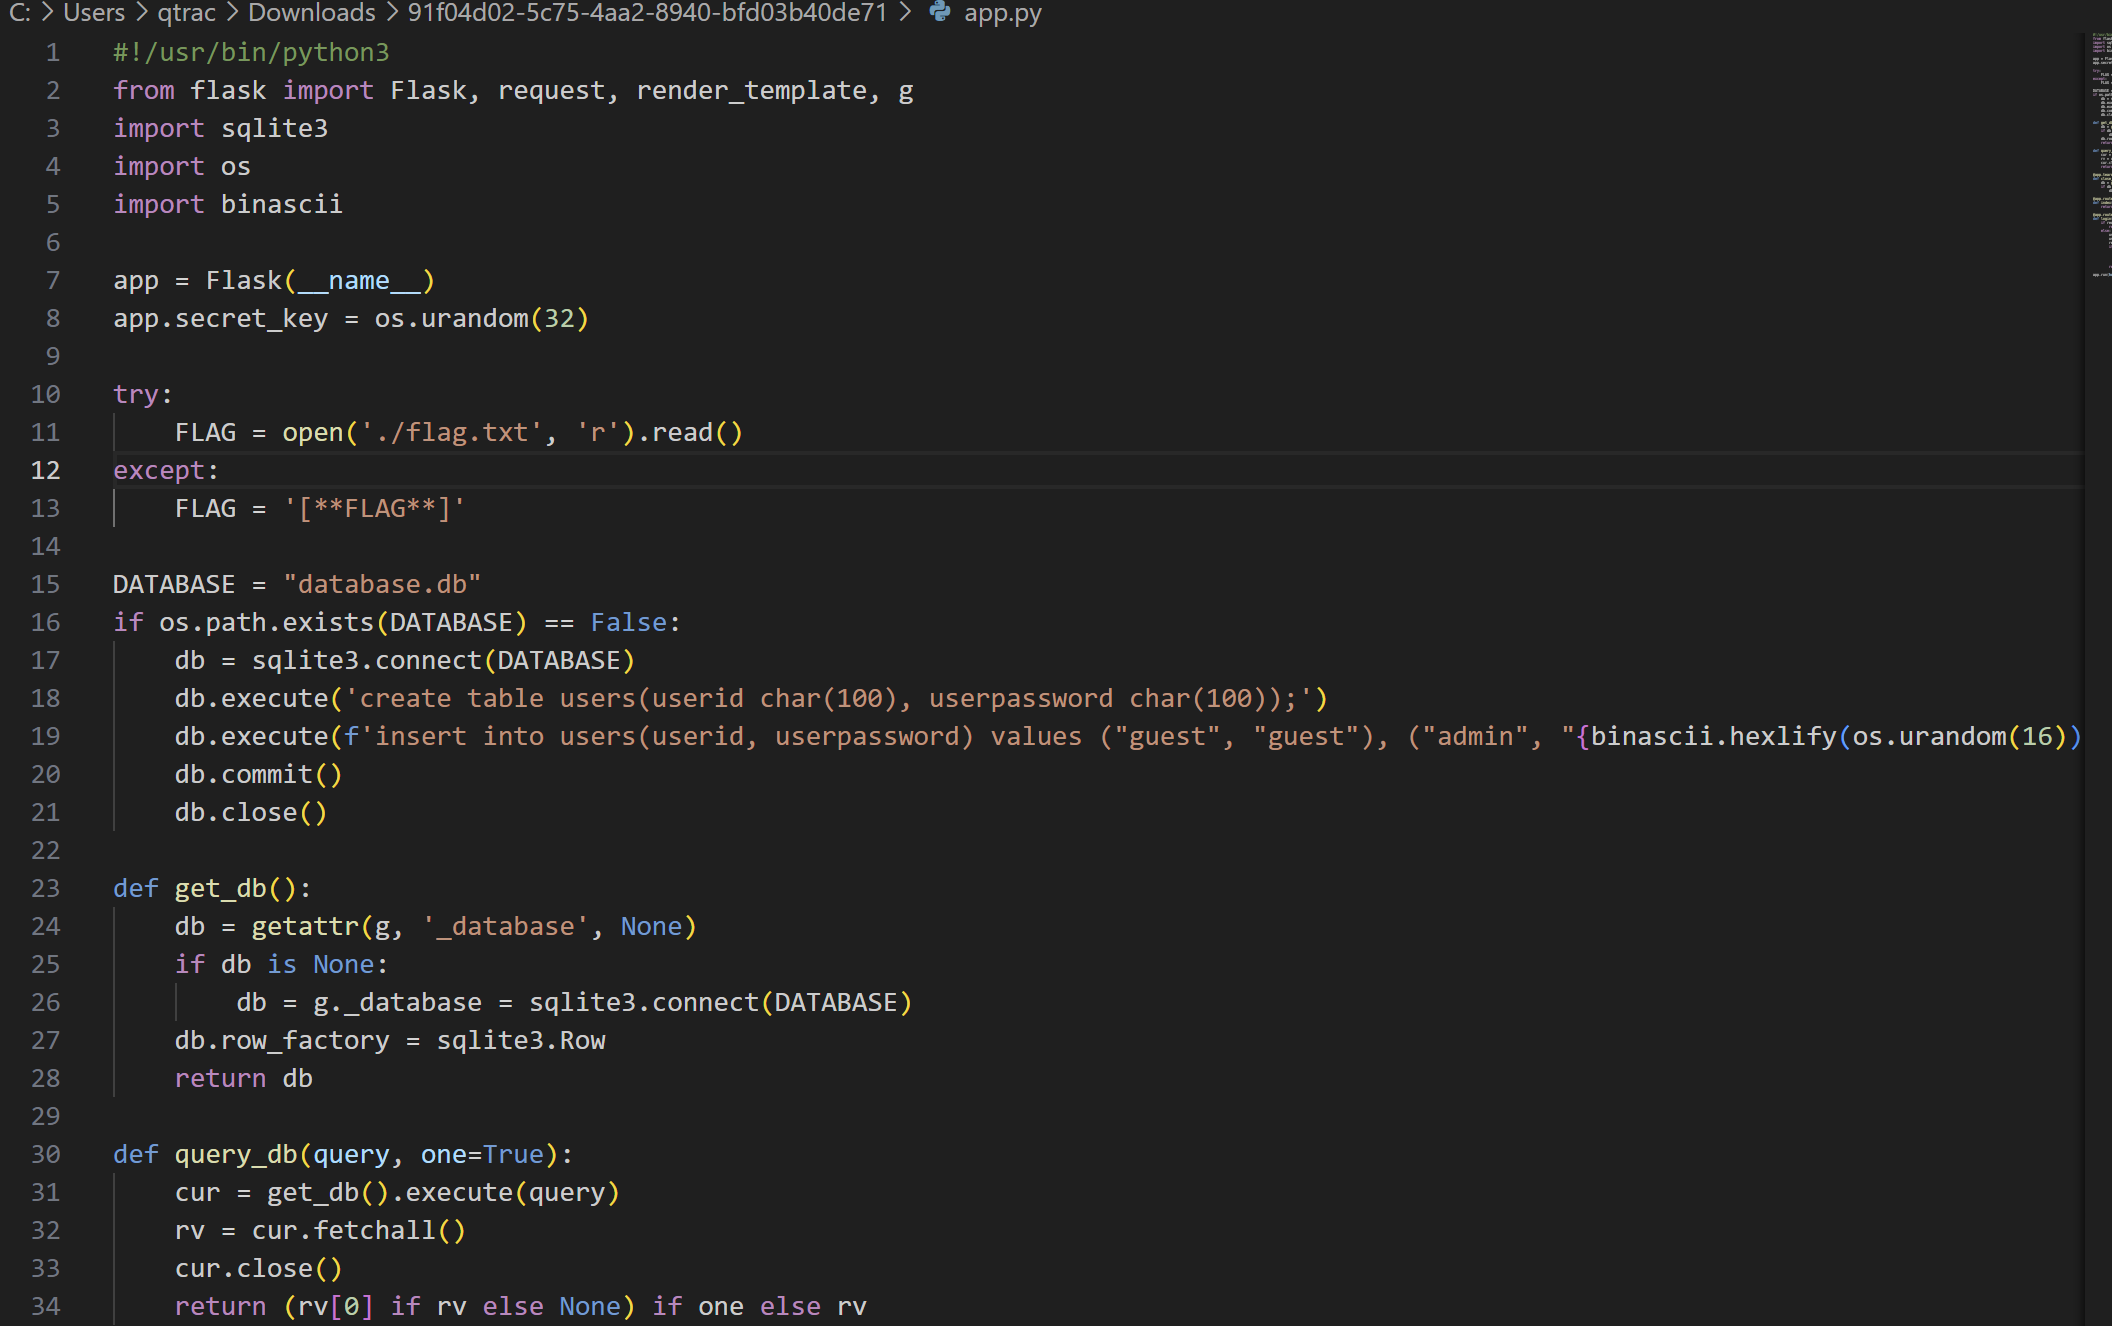Click the Python file icon in breadcrumb

[939, 12]
